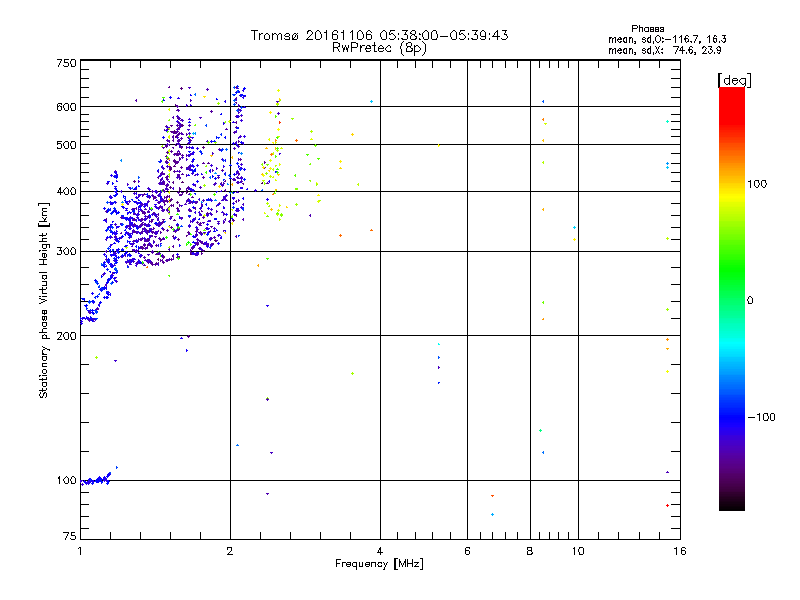Click the y-axis tick label '750'

[x=66, y=63]
